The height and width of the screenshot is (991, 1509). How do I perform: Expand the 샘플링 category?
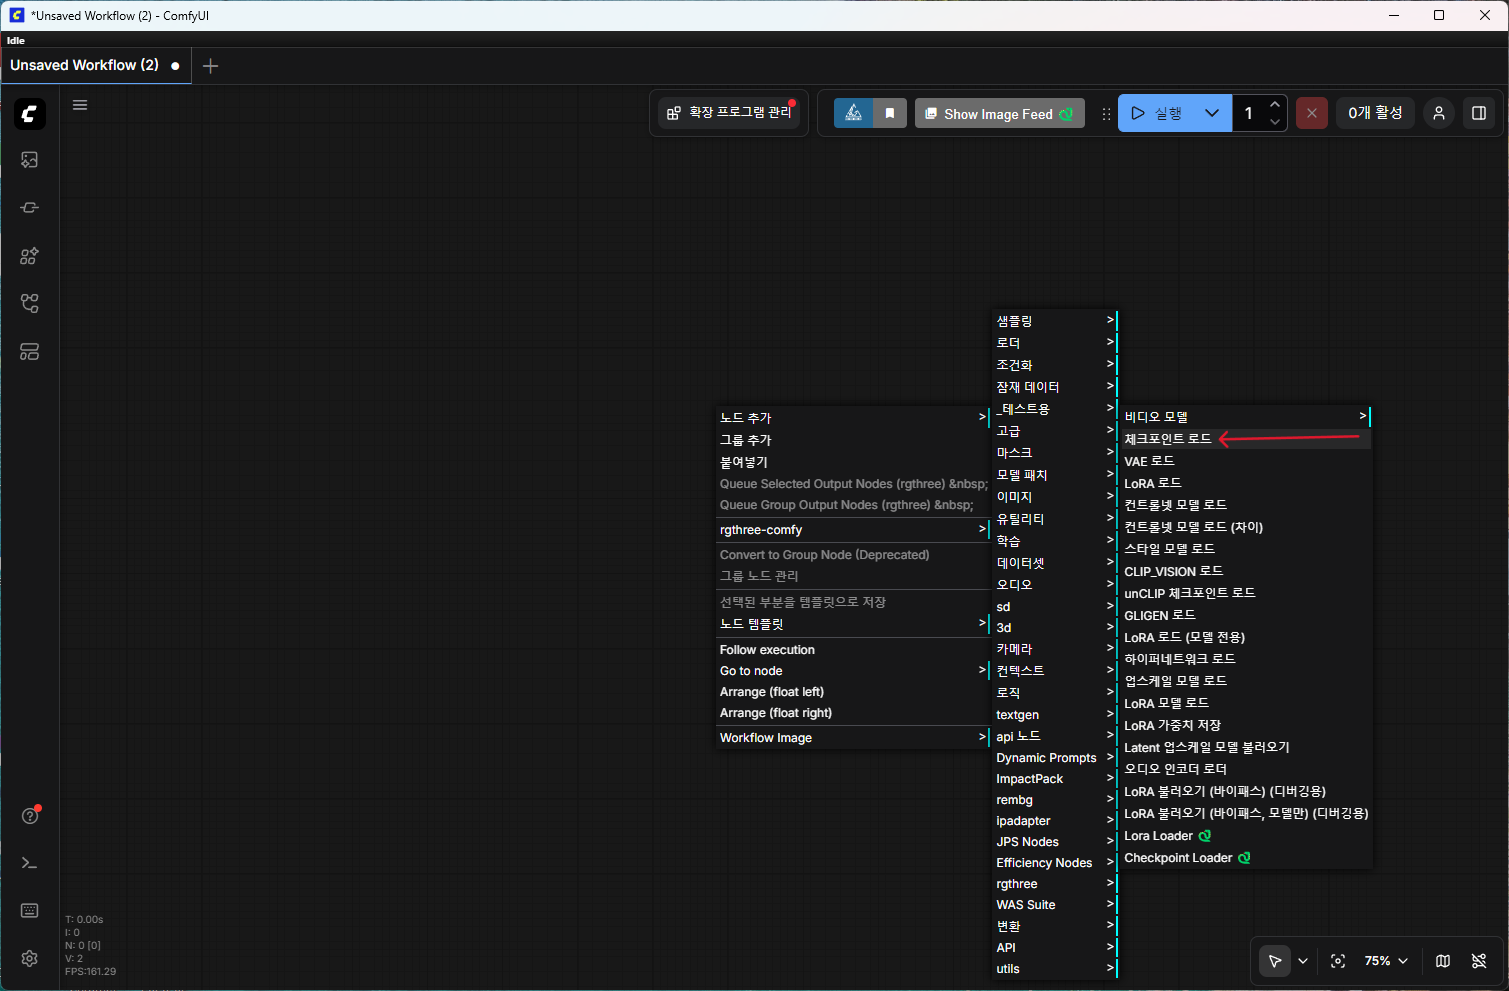[1054, 321]
